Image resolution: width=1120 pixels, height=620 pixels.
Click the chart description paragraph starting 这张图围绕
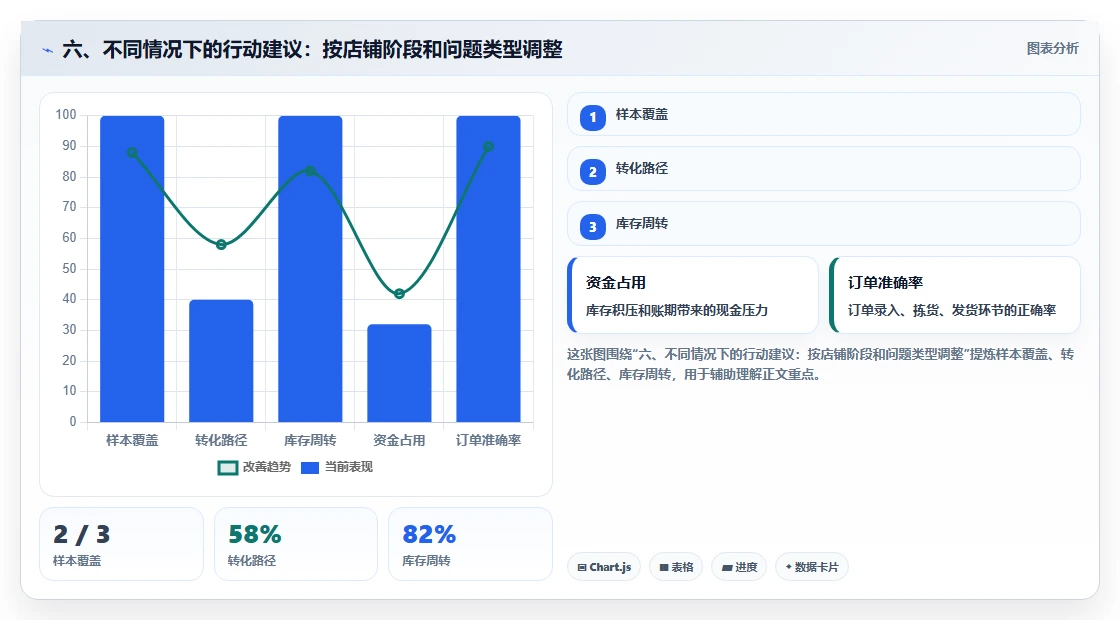pyautogui.click(x=821, y=364)
